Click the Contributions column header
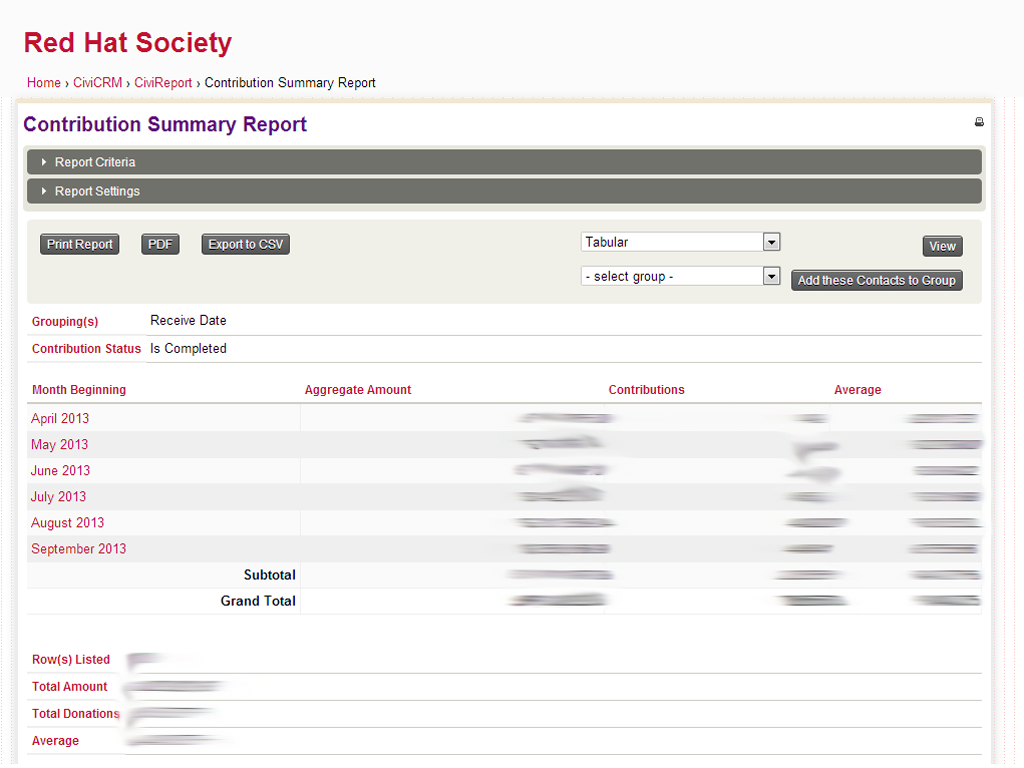Image resolution: width=1024 pixels, height=768 pixels. coord(646,389)
